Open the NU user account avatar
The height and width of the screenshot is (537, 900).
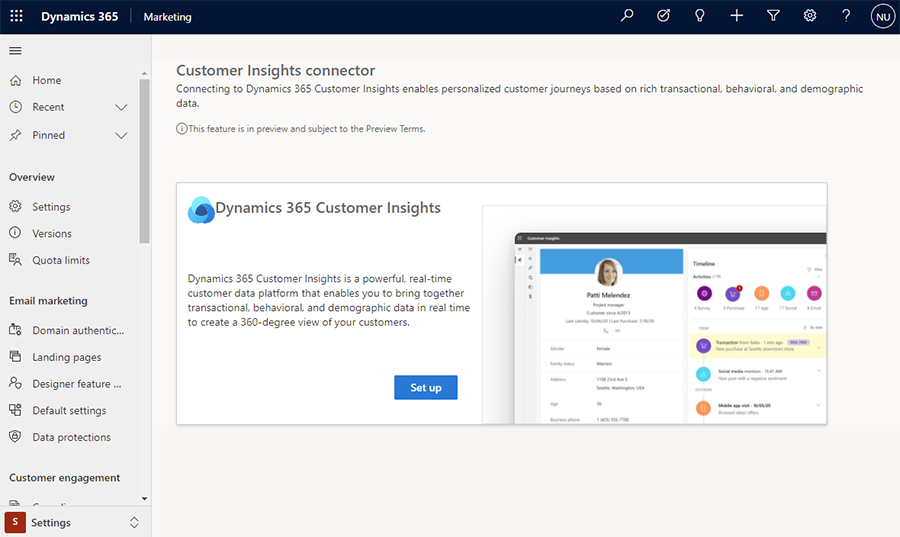pyautogui.click(x=882, y=16)
